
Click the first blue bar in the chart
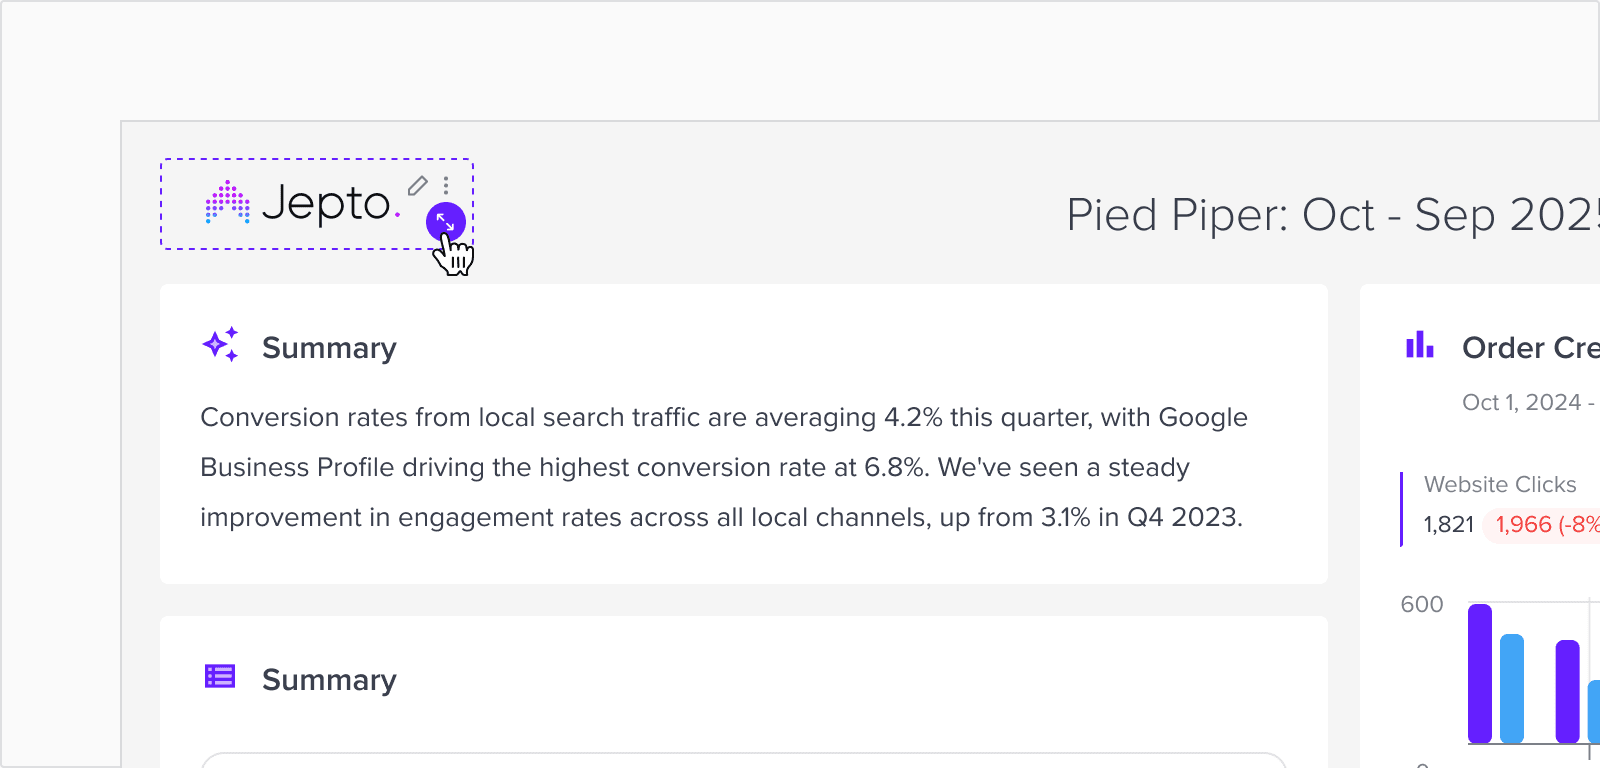pos(1512,688)
